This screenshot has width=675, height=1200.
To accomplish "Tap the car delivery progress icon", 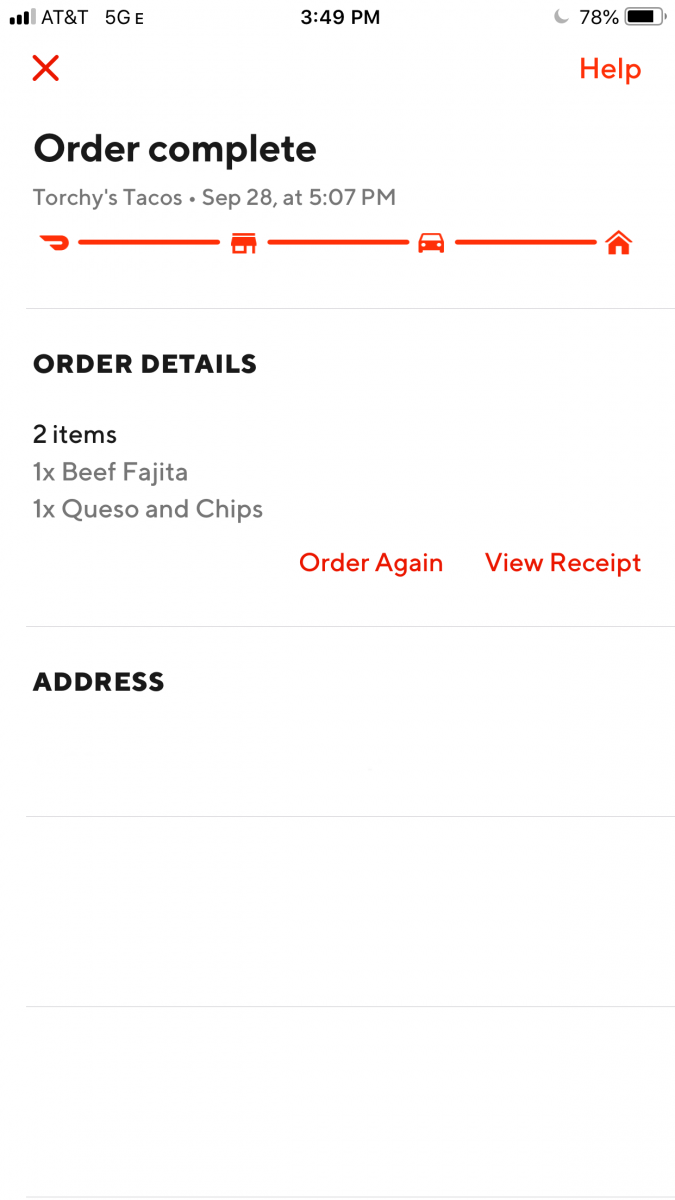I will 431,243.
